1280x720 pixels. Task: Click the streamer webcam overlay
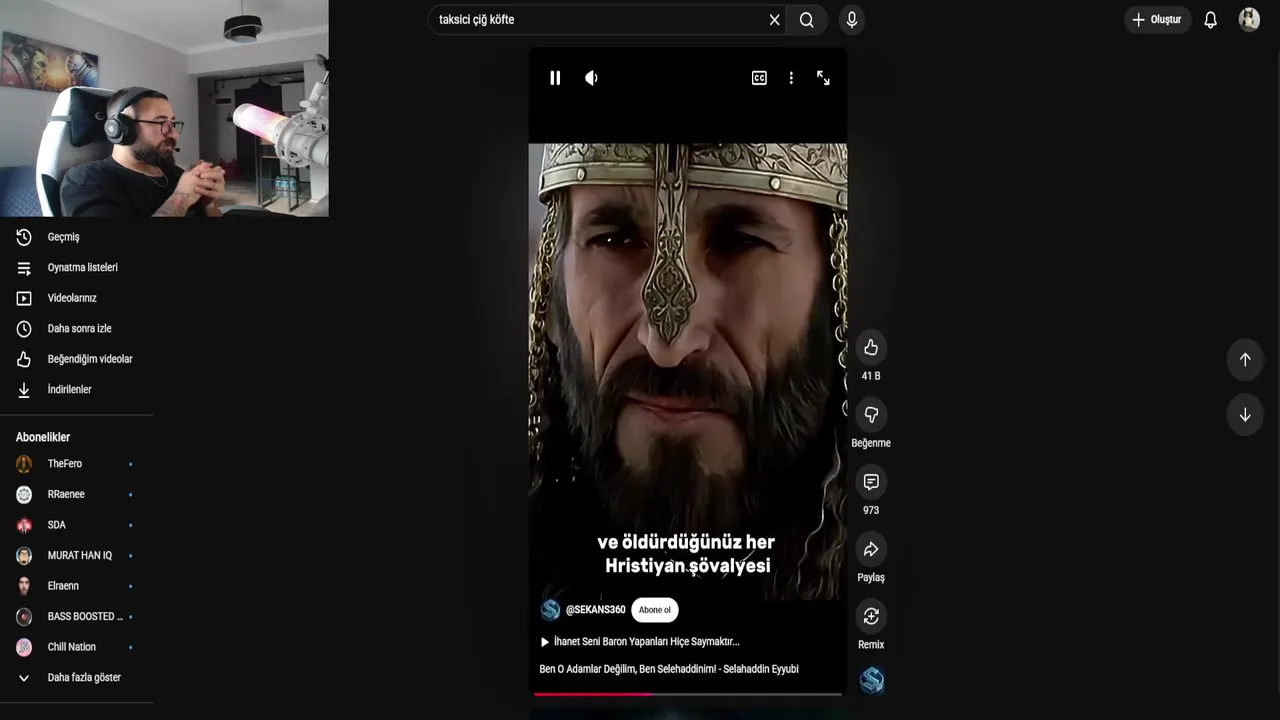click(x=164, y=108)
